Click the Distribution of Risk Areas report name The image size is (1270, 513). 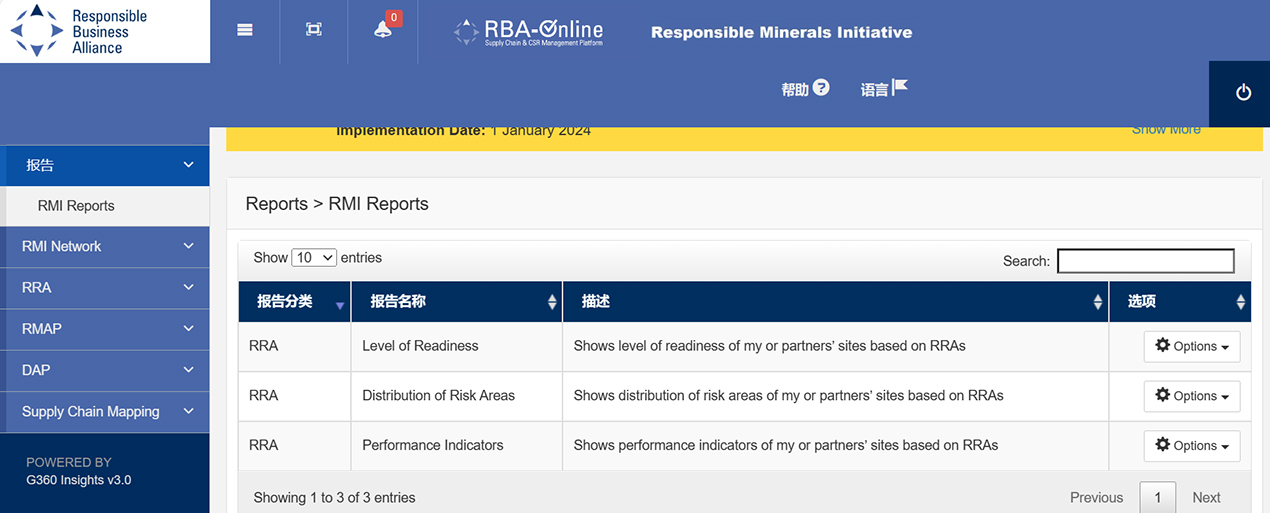point(438,396)
